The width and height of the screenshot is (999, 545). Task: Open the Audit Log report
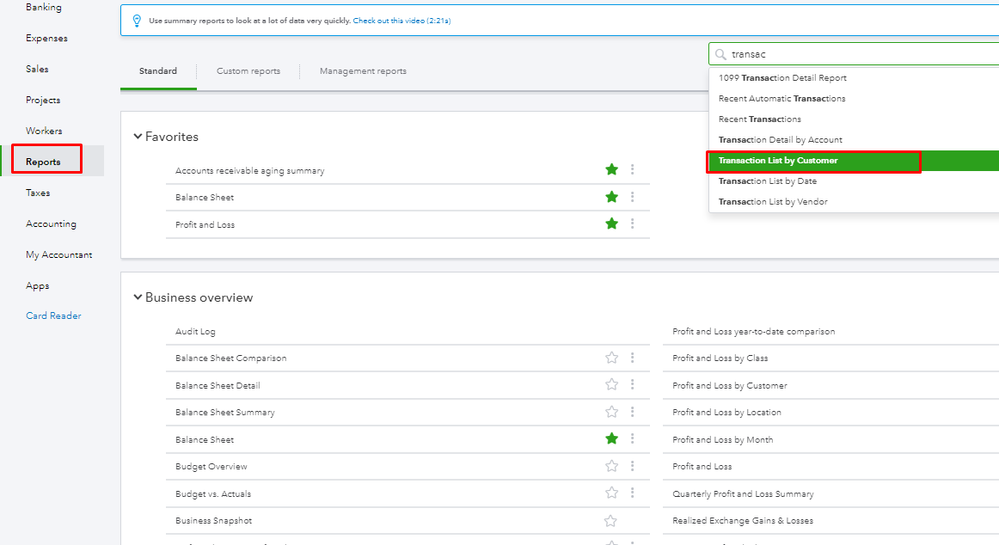(195, 331)
